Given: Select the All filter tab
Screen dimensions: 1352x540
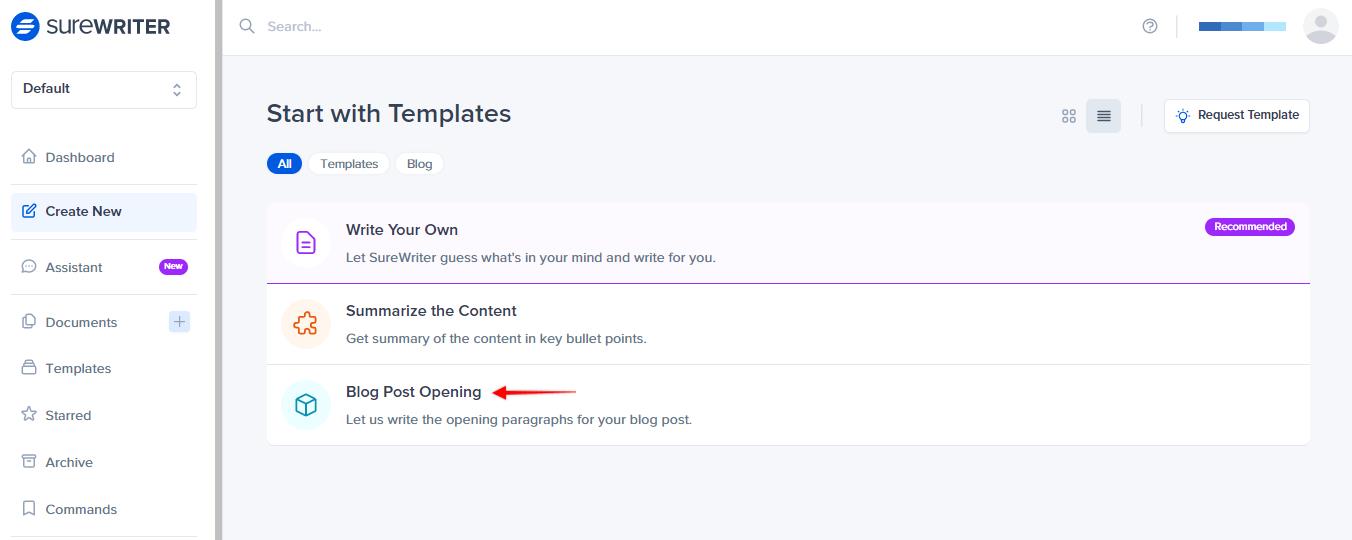Looking at the screenshot, I should [x=285, y=164].
